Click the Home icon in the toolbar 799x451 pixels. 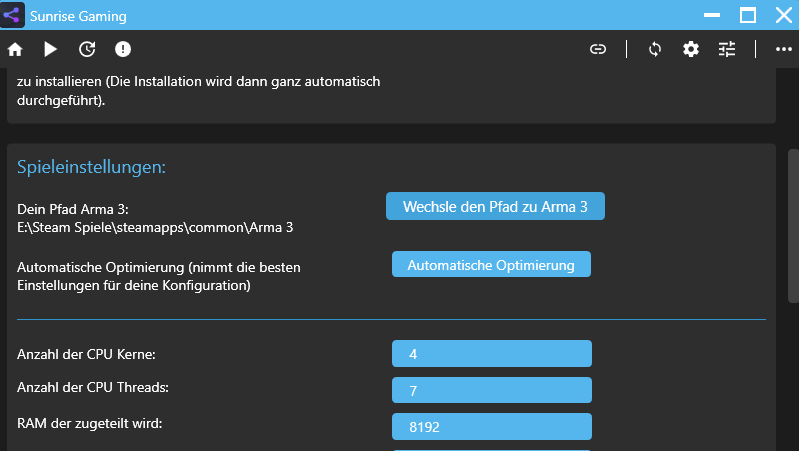pyautogui.click(x=15, y=49)
